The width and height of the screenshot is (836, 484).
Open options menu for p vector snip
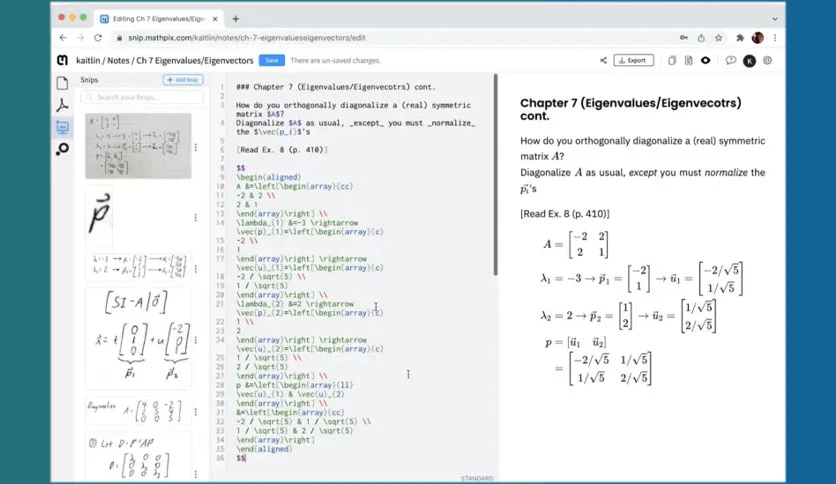[x=196, y=217]
